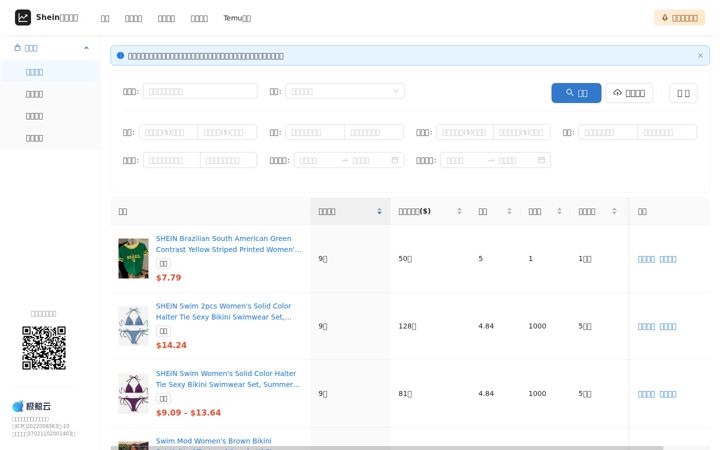720x450 pixels.
Task: Click the small button right of cloud button
Action: (x=683, y=93)
